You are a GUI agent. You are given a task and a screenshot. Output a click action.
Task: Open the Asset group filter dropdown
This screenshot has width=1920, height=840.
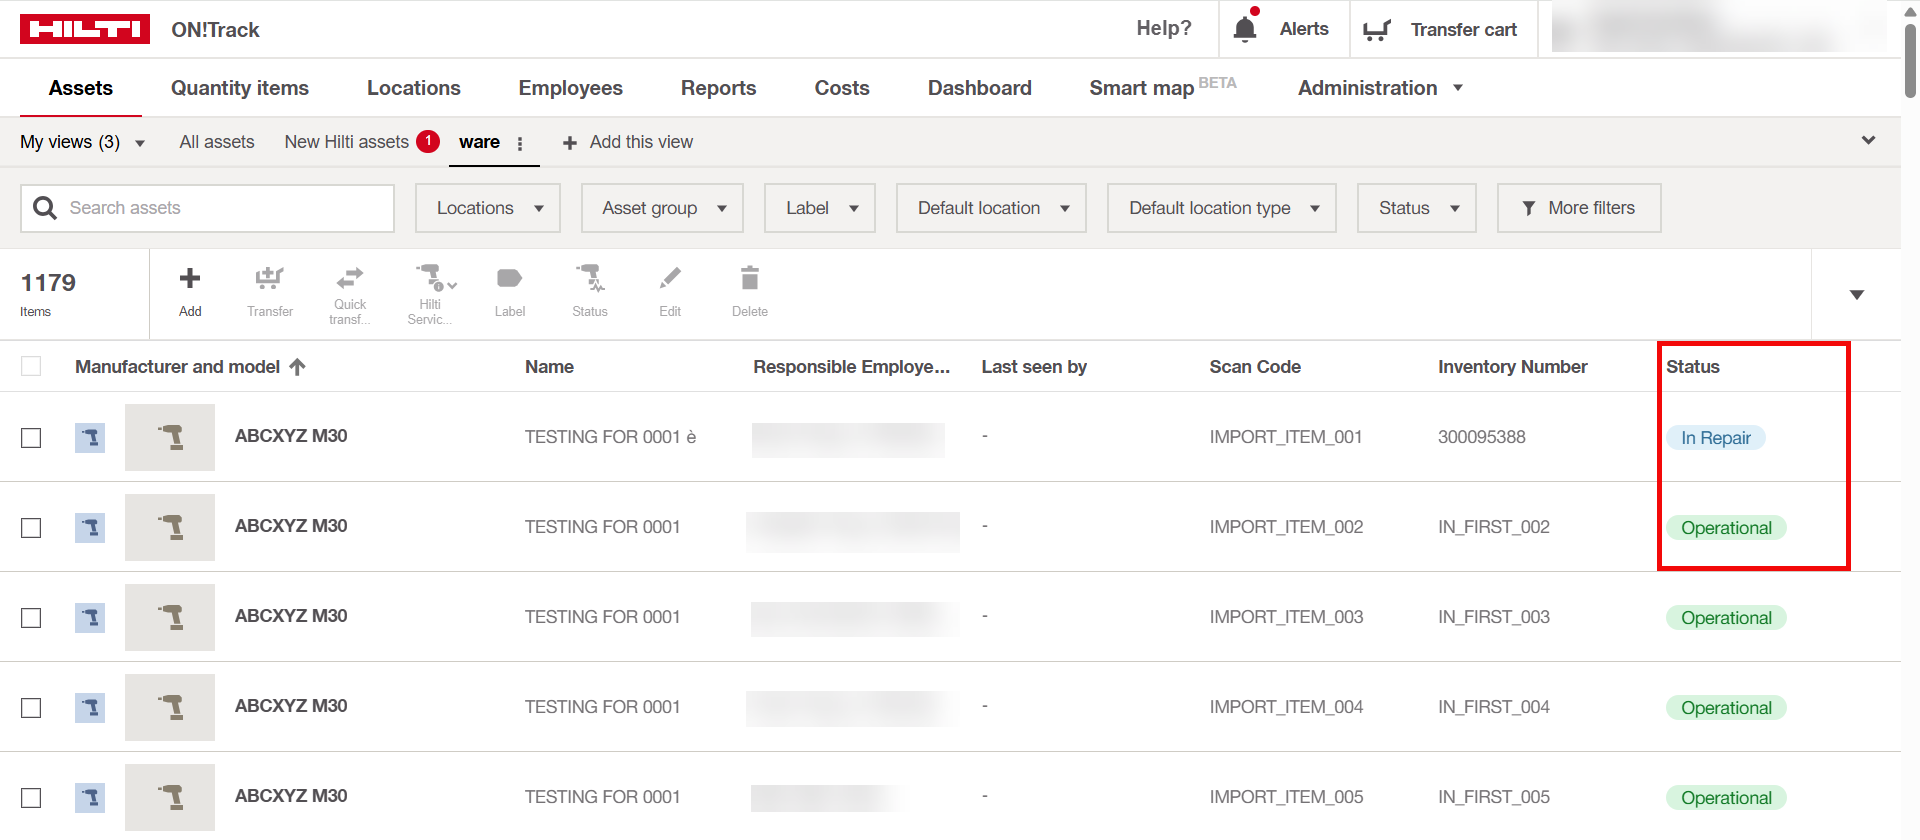point(662,208)
